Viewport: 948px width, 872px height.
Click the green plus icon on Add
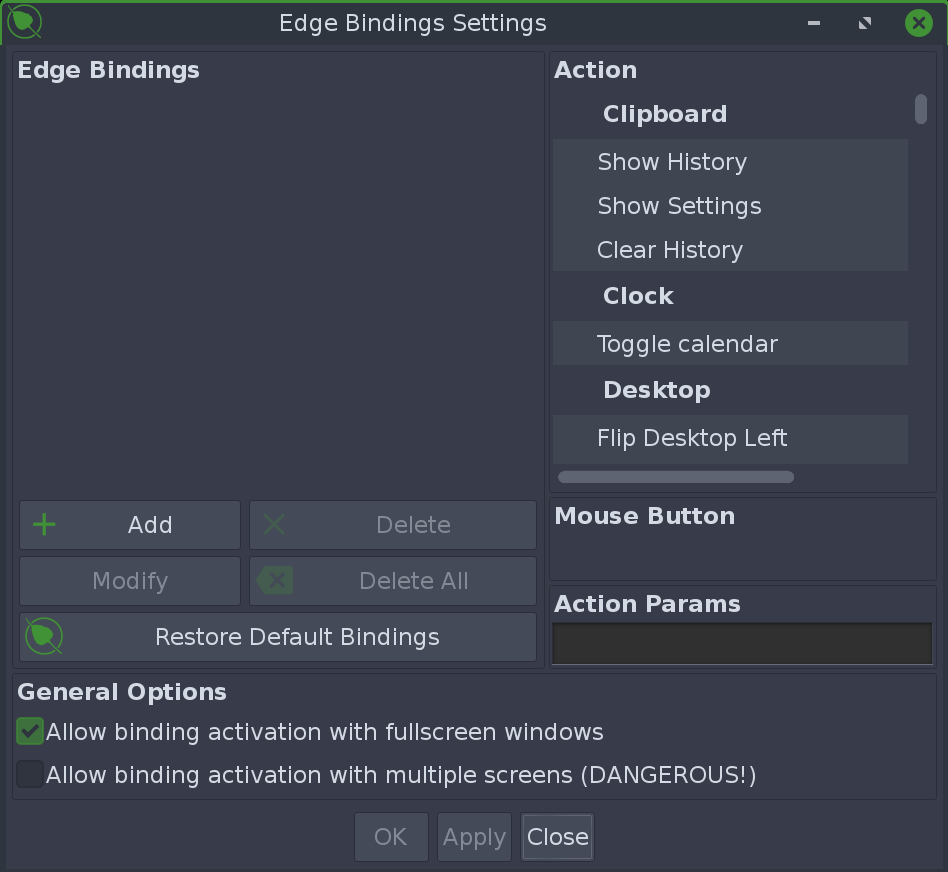44,524
